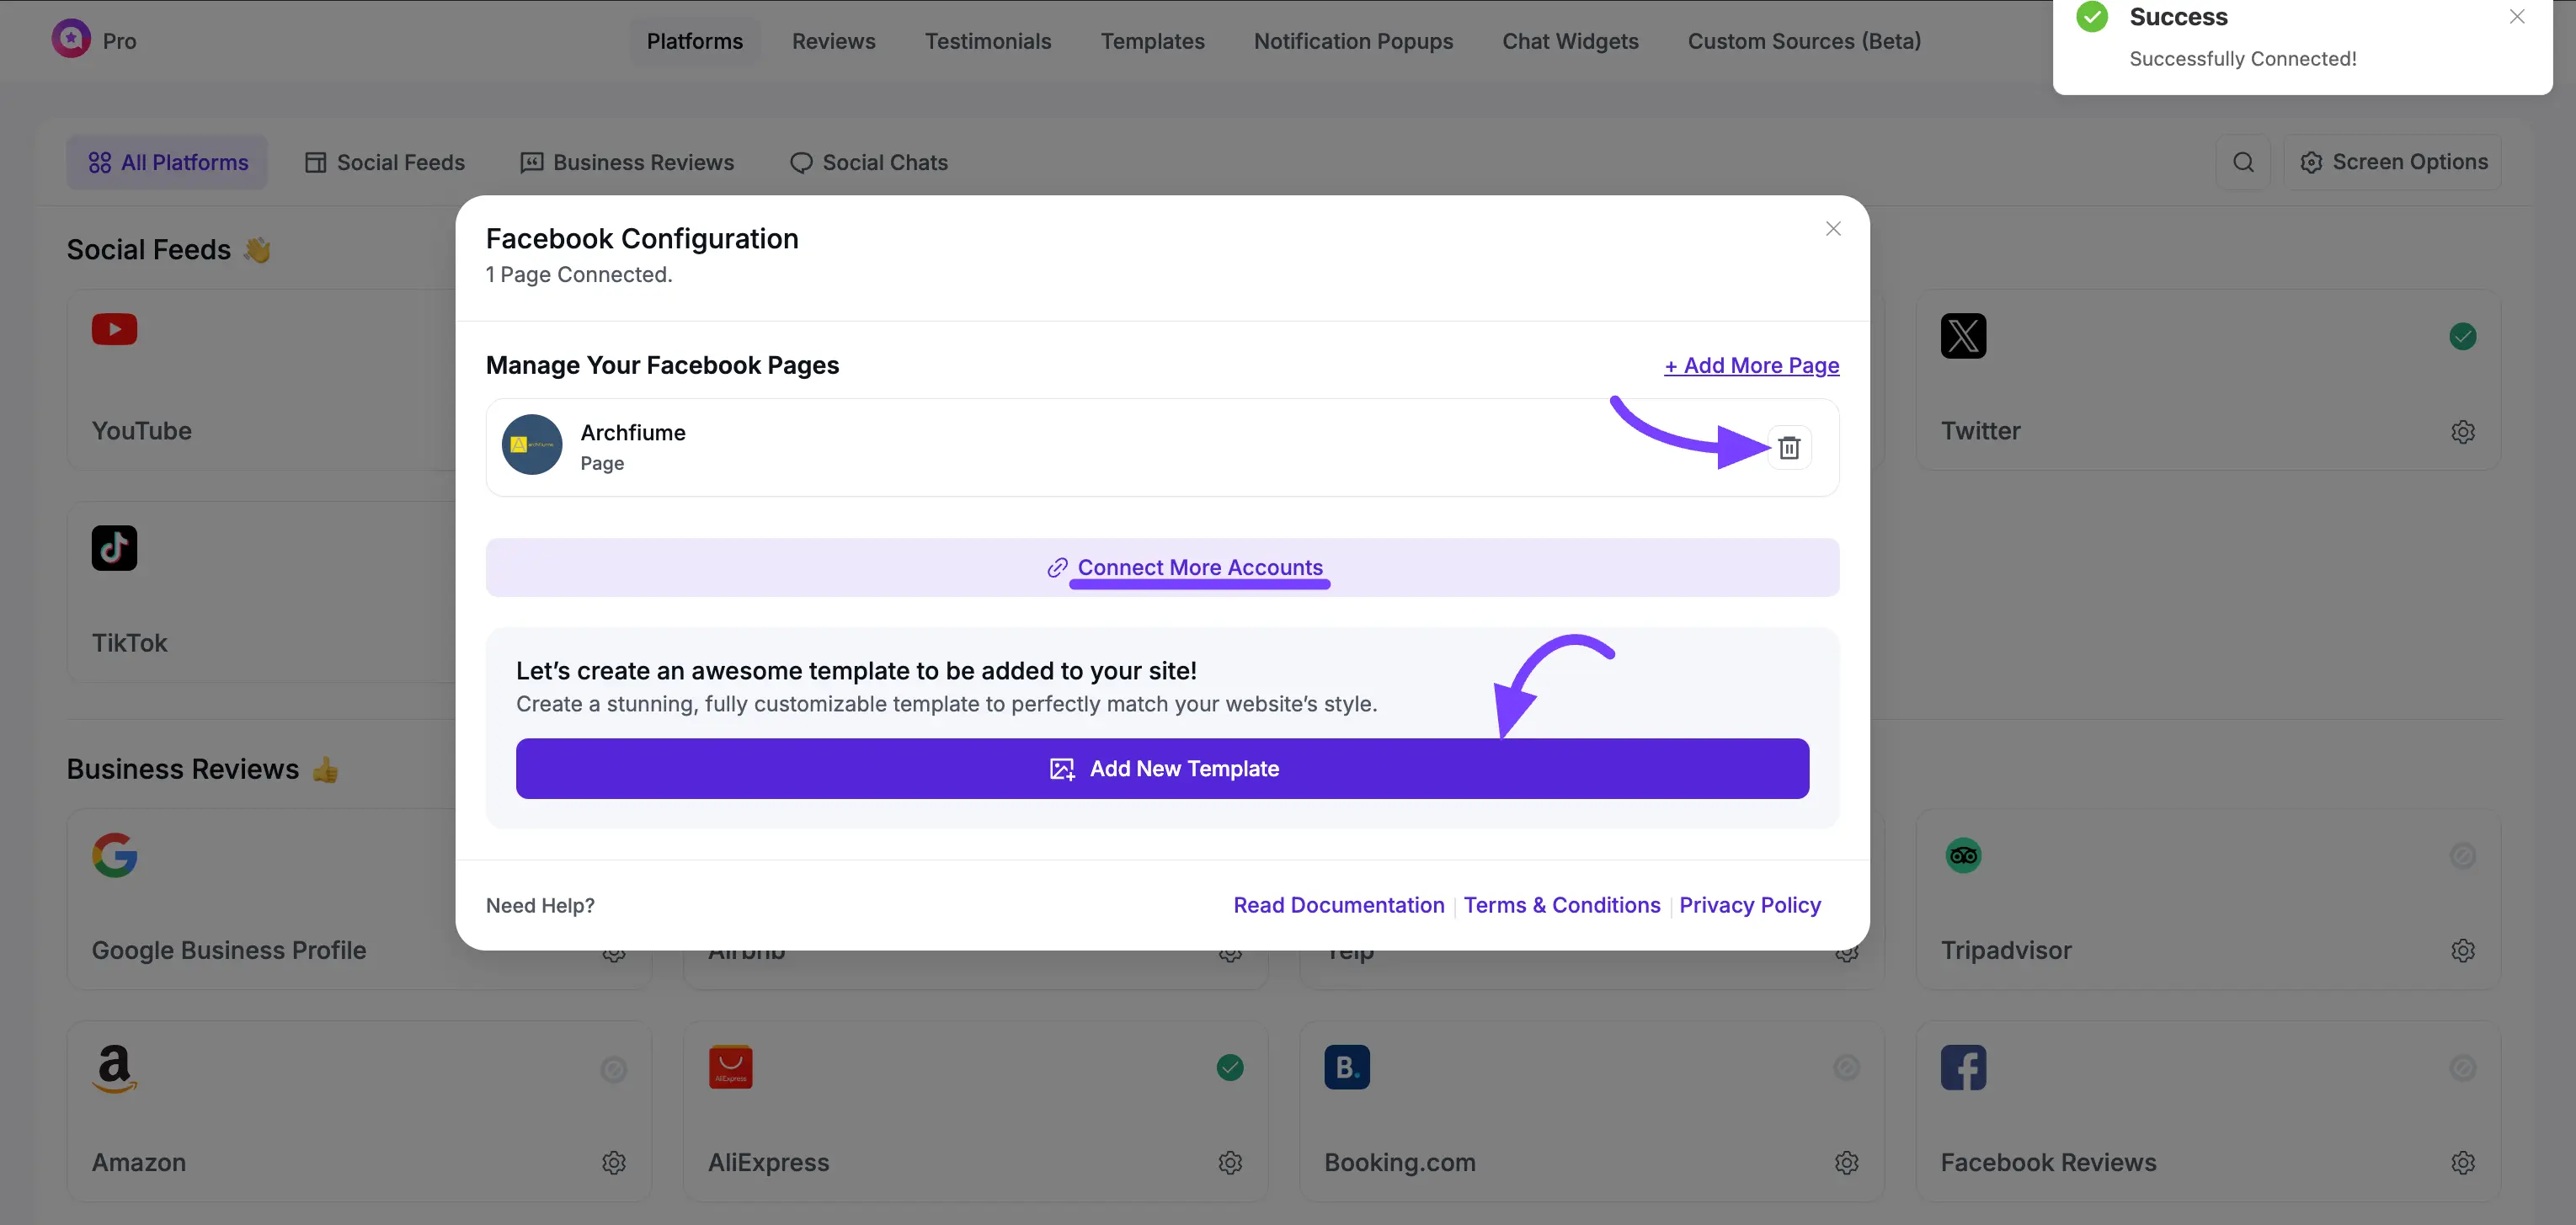Open Connect More Accounts
Screen dimensions: 2576x1225
tap(1199, 567)
